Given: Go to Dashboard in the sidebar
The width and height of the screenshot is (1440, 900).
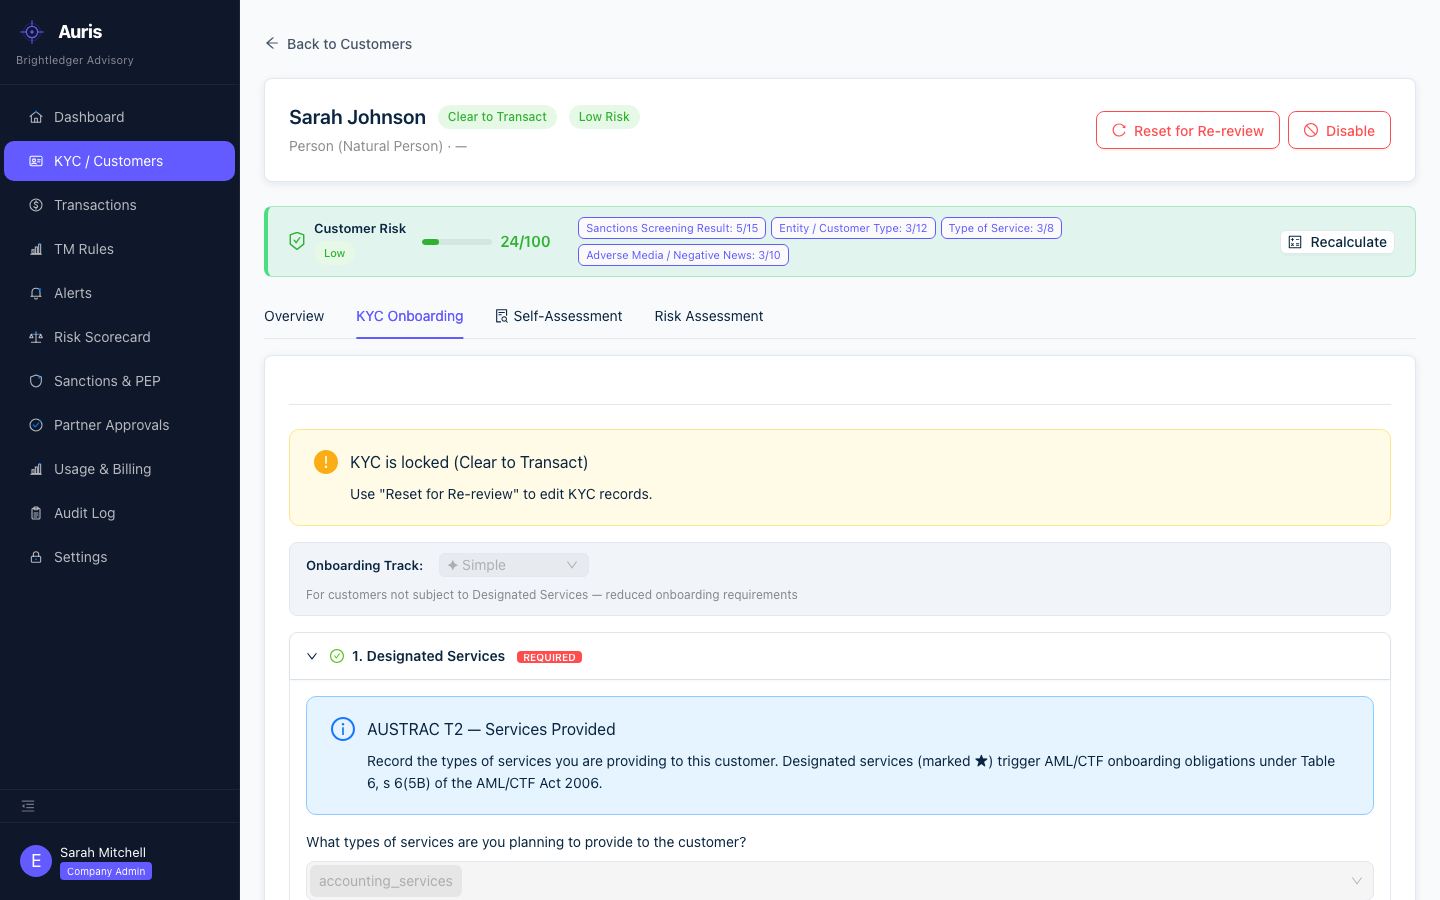Looking at the screenshot, I should pyautogui.click(x=119, y=117).
